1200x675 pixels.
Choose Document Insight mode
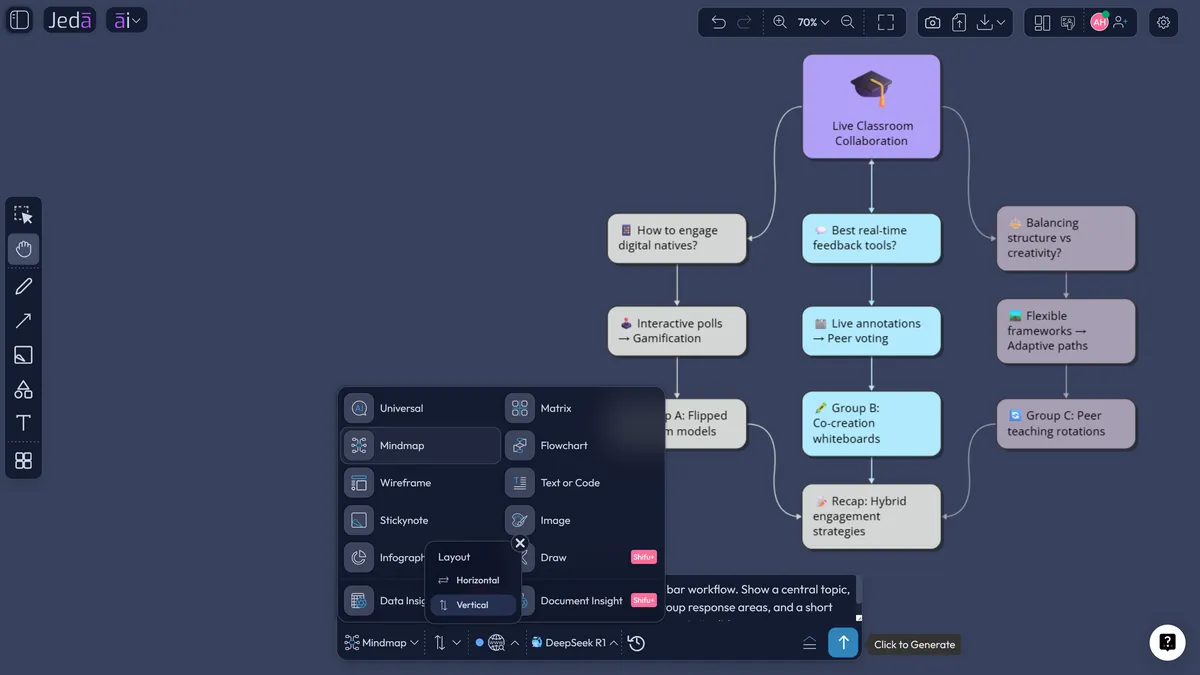coord(582,601)
